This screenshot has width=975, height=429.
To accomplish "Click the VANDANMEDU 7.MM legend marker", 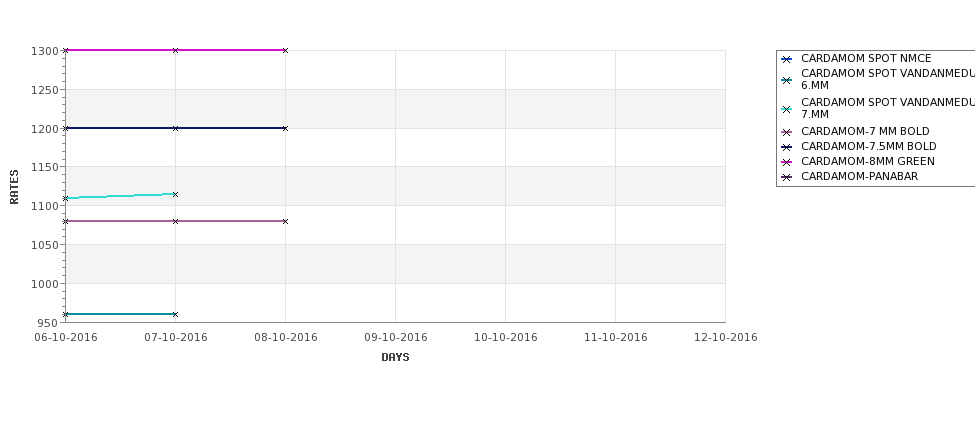I will coord(786,109).
